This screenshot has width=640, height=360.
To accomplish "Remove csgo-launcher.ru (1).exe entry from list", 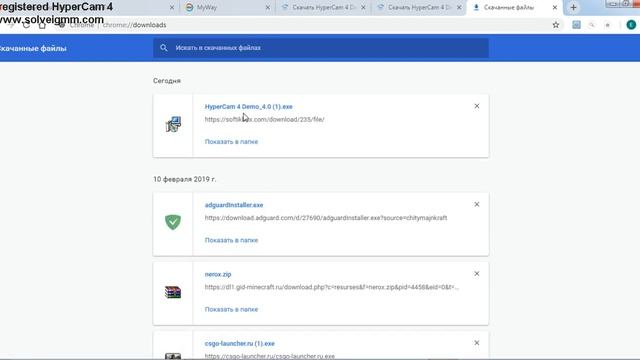I will 477,343.
